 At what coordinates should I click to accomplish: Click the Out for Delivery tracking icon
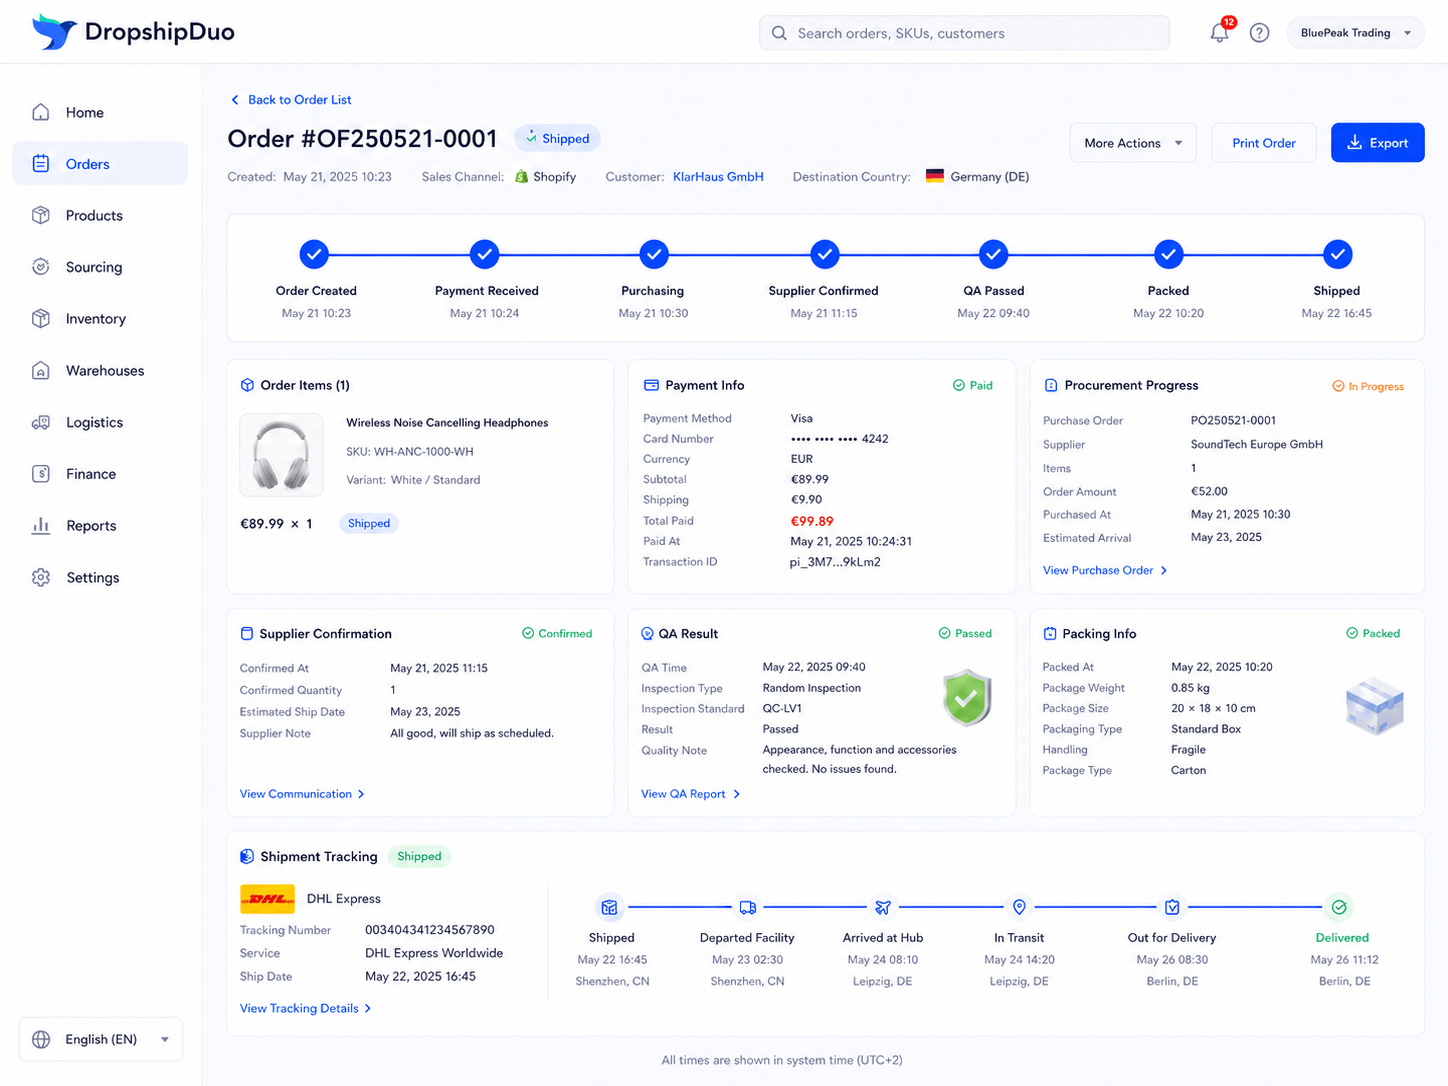coord(1172,907)
